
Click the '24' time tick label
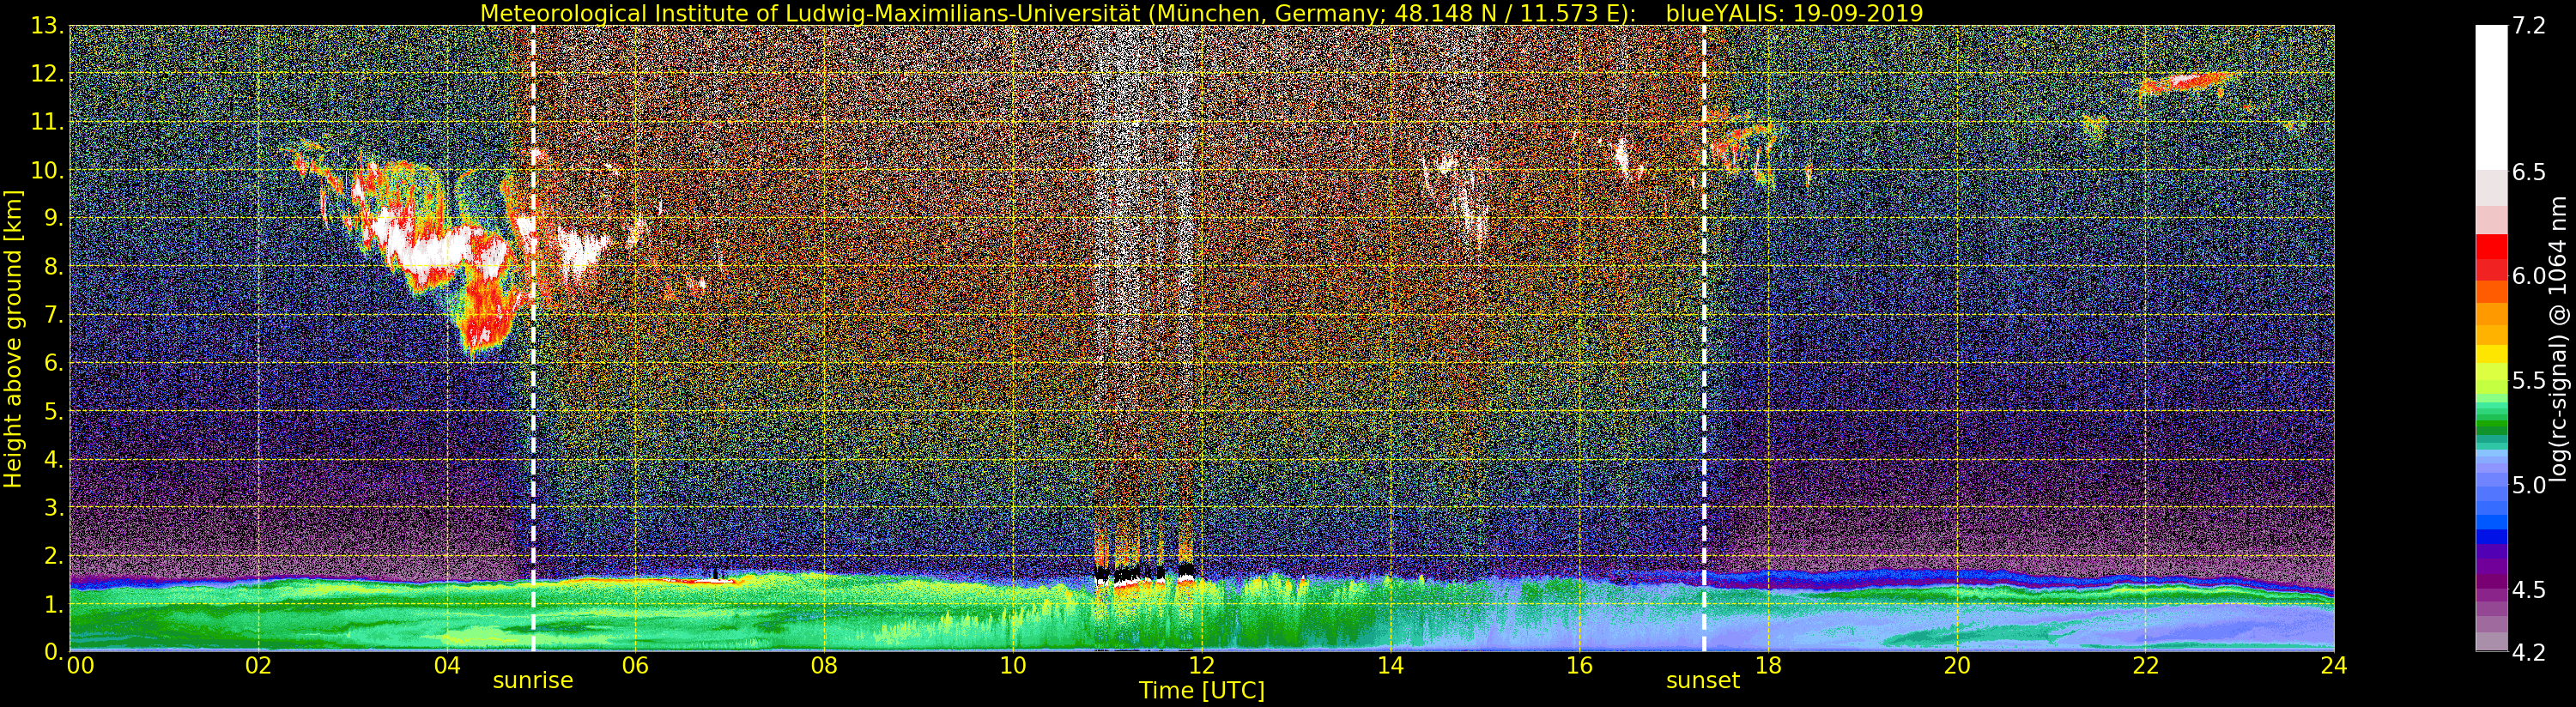click(2334, 665)
